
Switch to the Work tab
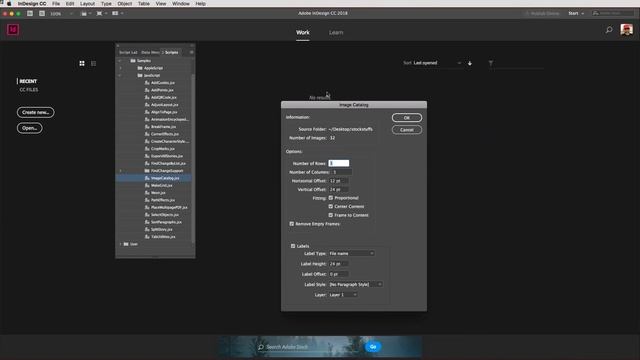303,33
